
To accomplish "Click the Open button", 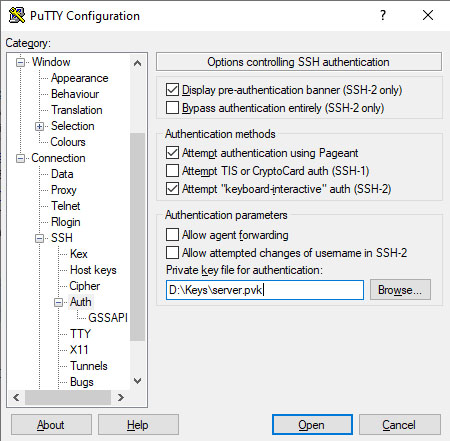I will (x=312, y=425).
